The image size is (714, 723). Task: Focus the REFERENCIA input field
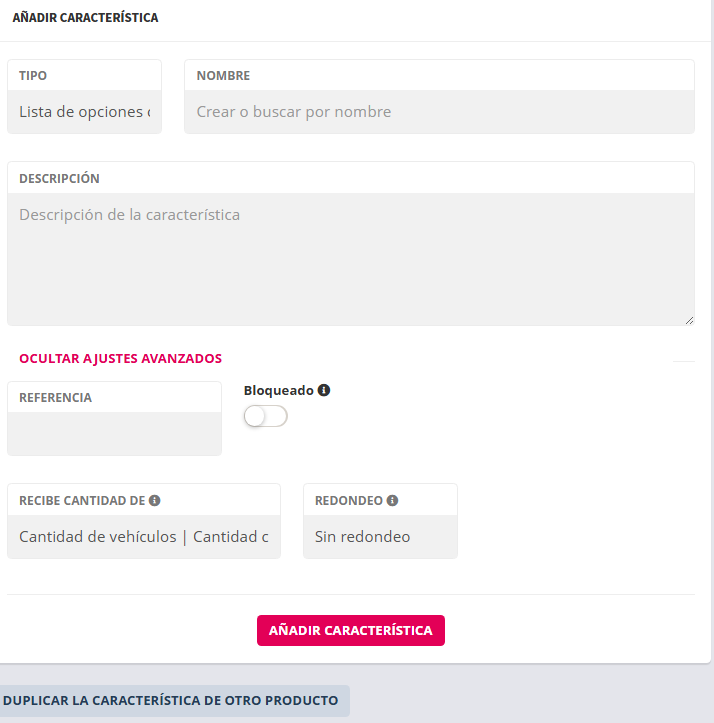[x=114, y=434]
